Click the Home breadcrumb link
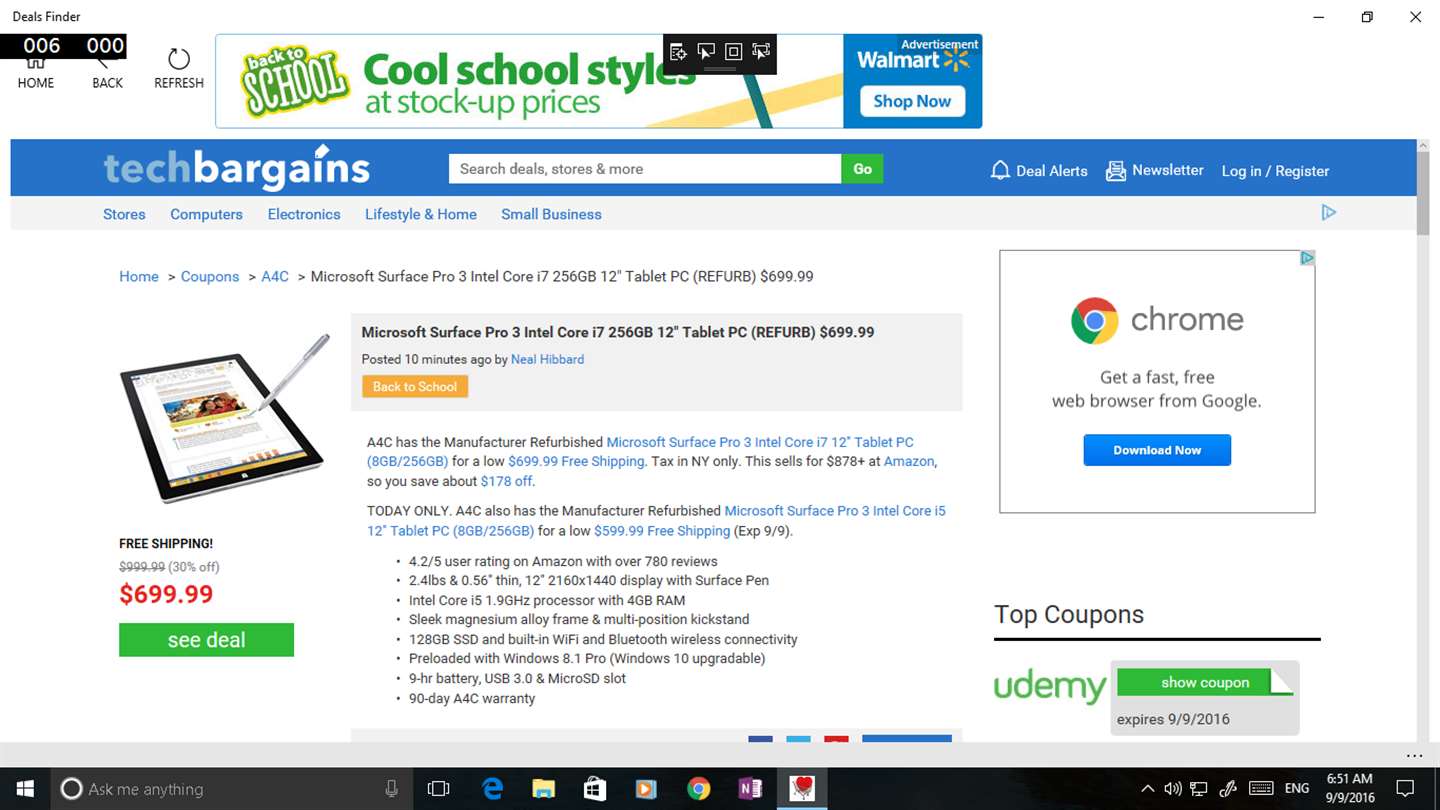Screen dimensions: 1440x810 [x=139, y=276]
